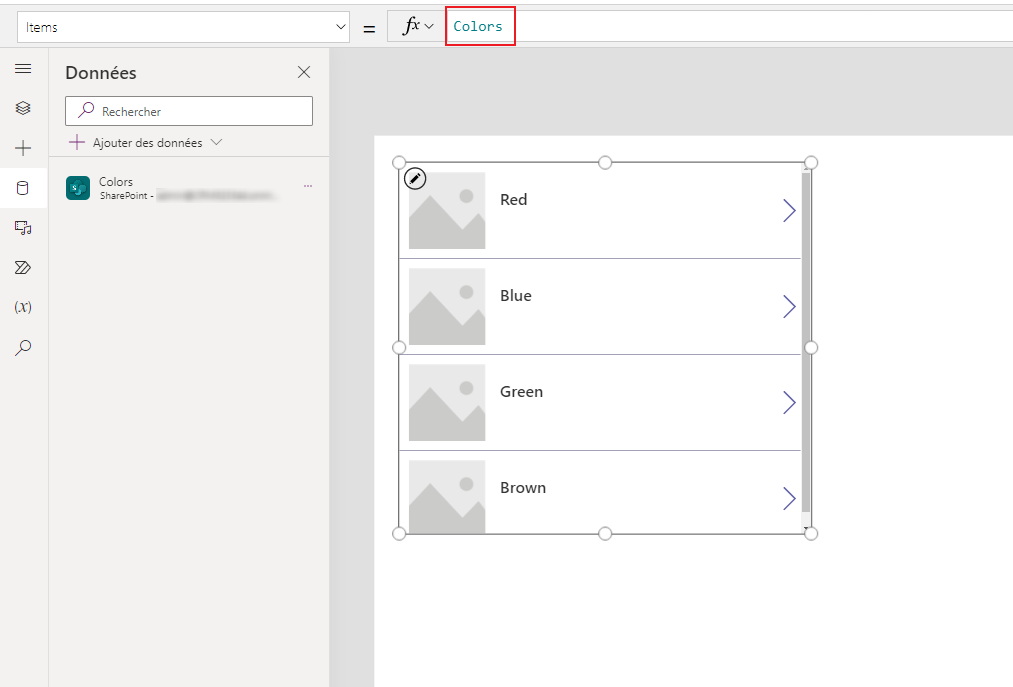Click the image placeholder in the Blue row

447,306
